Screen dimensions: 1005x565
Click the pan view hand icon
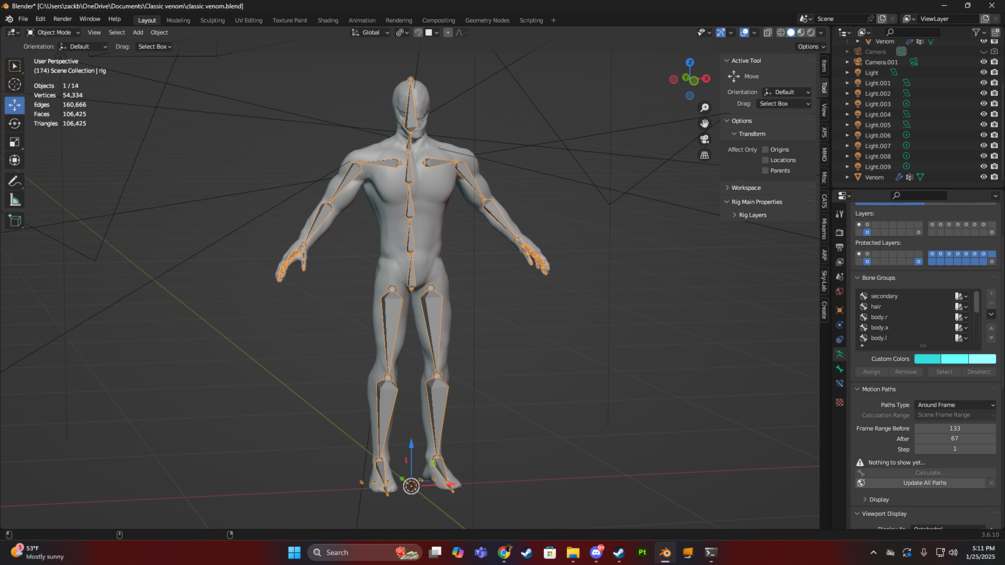704,124
